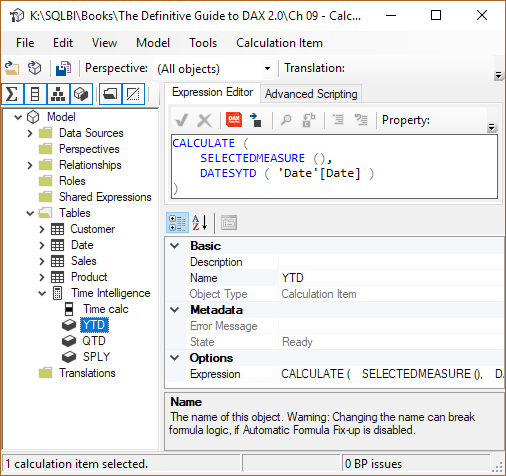506x476 pixels.
Task: Open the connect-to-database cube icon
Action: pyautogui.click(x=35, y=68)
